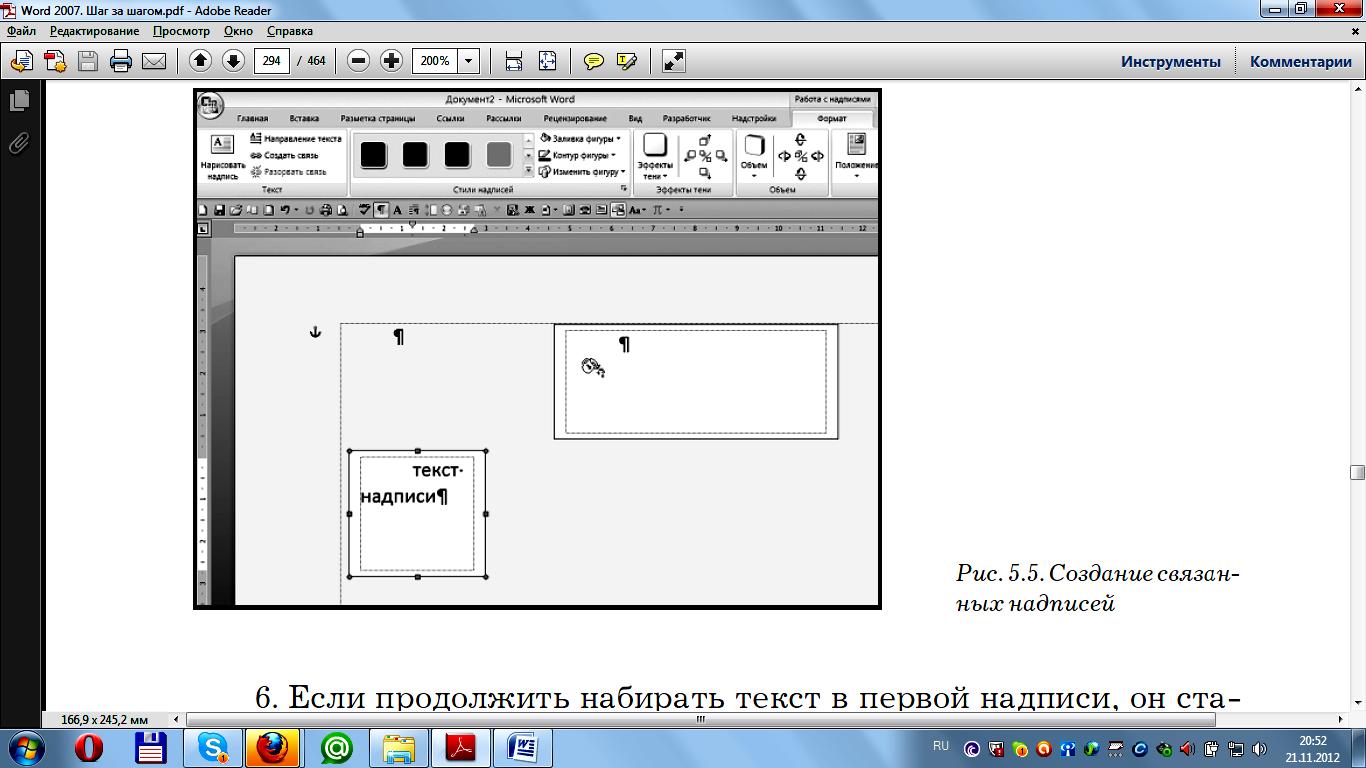Open the floppy disk taskbar app

[150, 747]
